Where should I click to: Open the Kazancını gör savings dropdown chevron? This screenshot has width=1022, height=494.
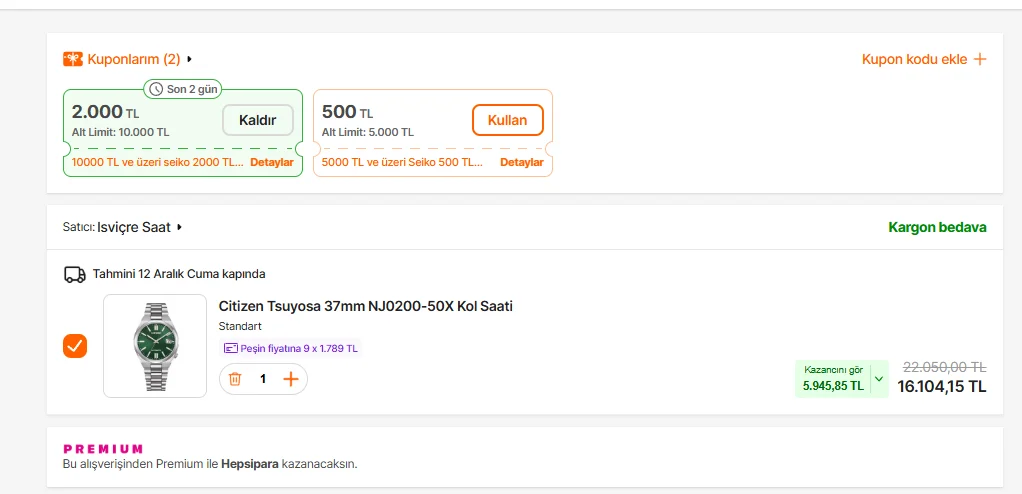[x=879, y=379]
